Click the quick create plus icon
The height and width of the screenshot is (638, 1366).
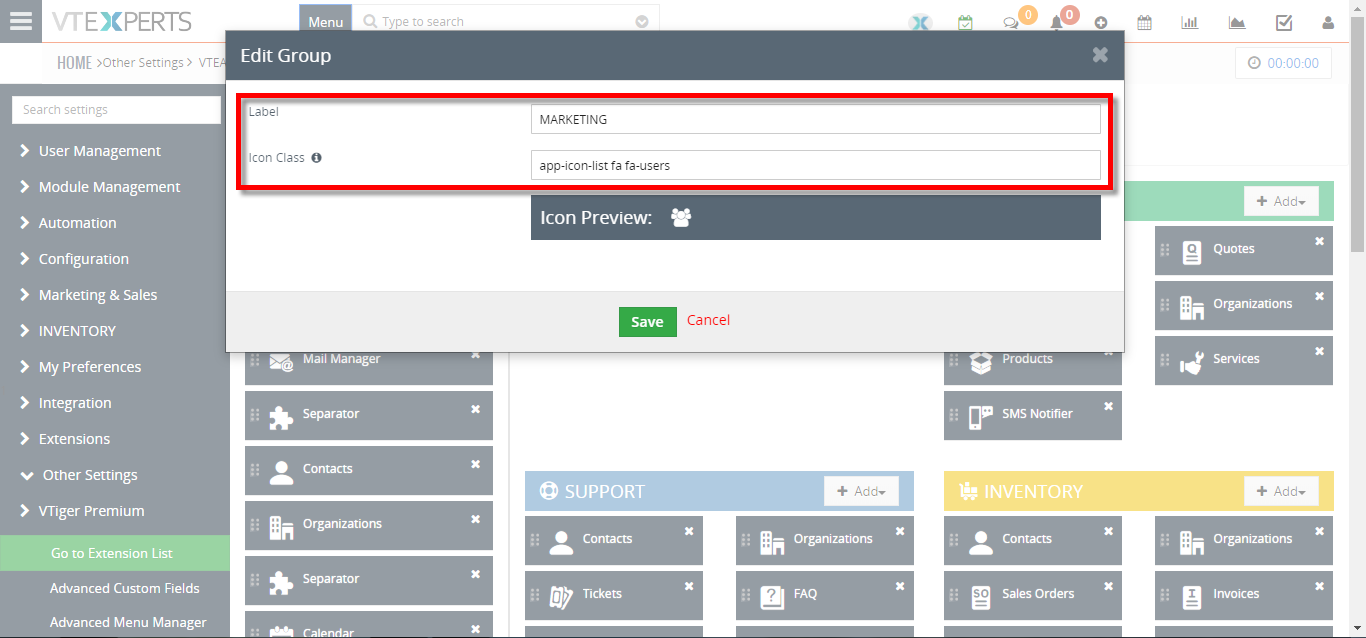click(x=1101, y=23)
